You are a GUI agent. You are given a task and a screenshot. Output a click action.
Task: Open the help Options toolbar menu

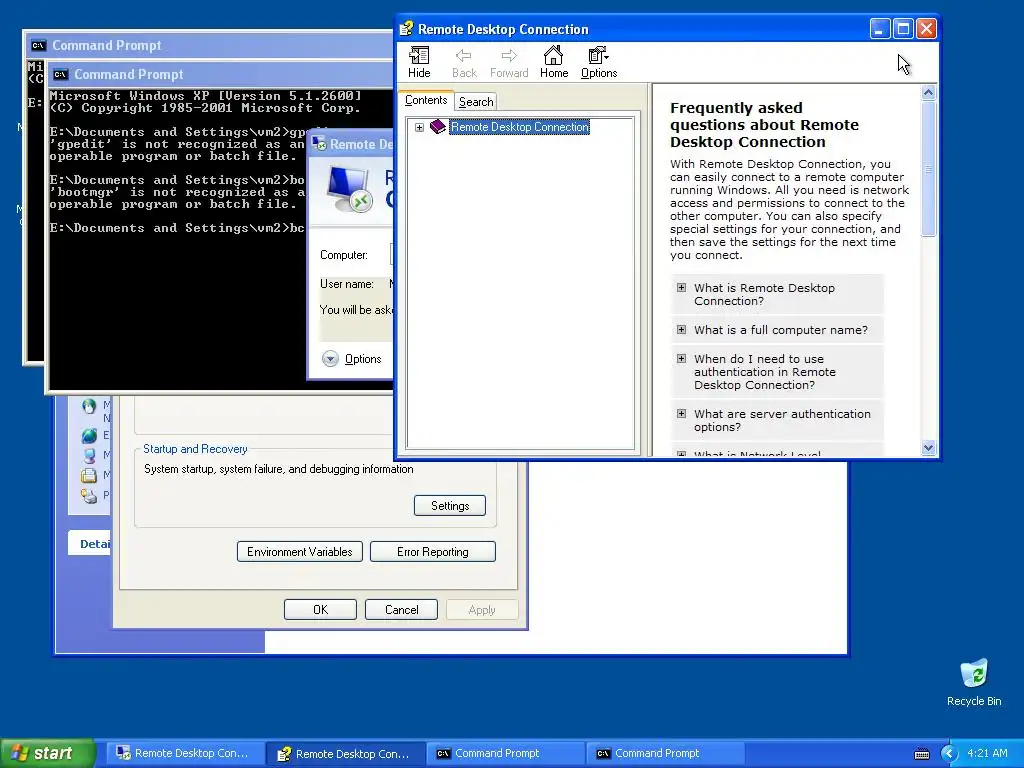[599, 63]
